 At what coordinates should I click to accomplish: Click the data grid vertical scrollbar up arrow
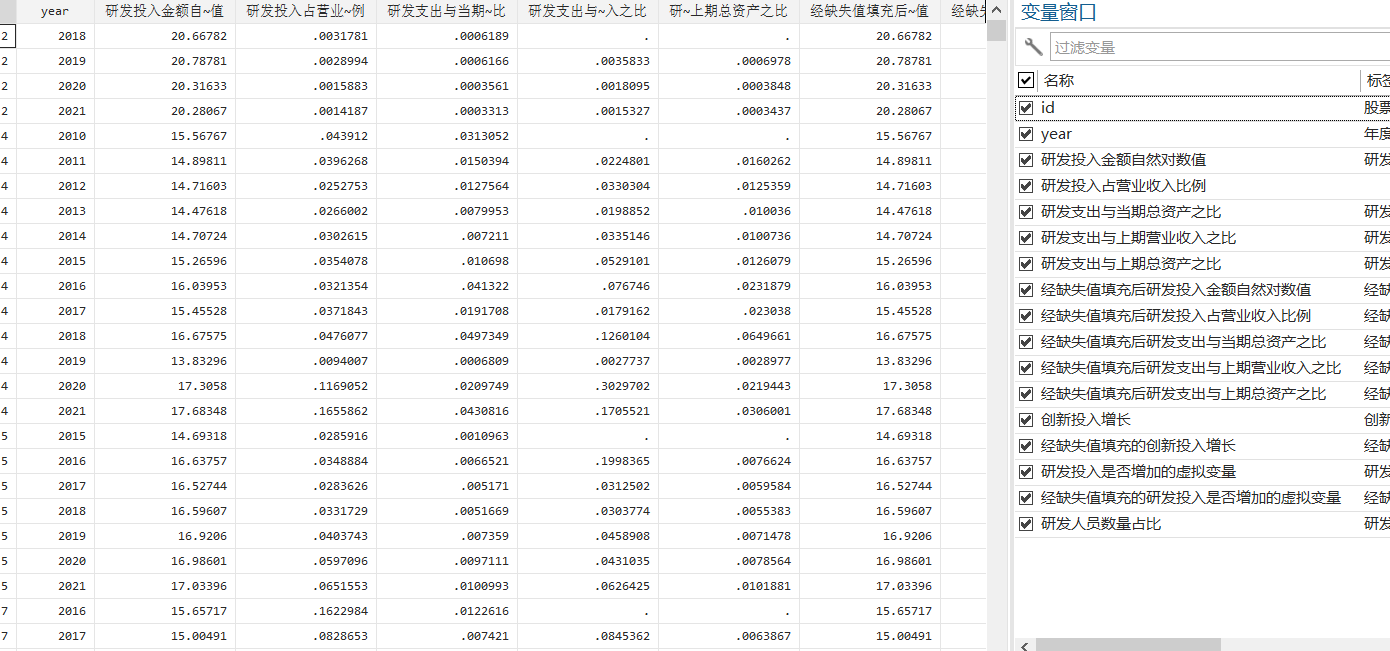click(x=996, y=8)
